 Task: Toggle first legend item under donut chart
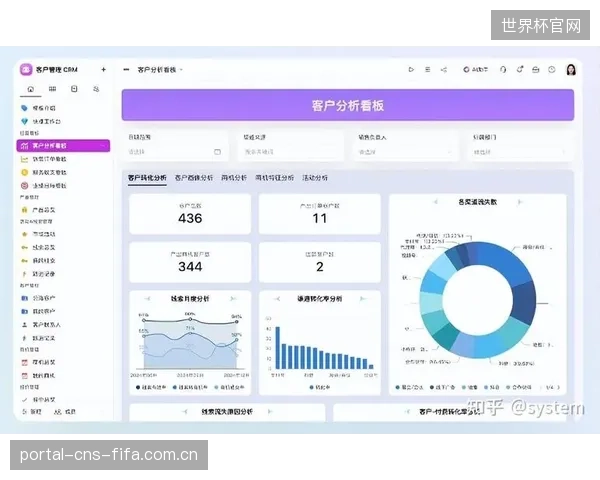[x=409, y=387]
